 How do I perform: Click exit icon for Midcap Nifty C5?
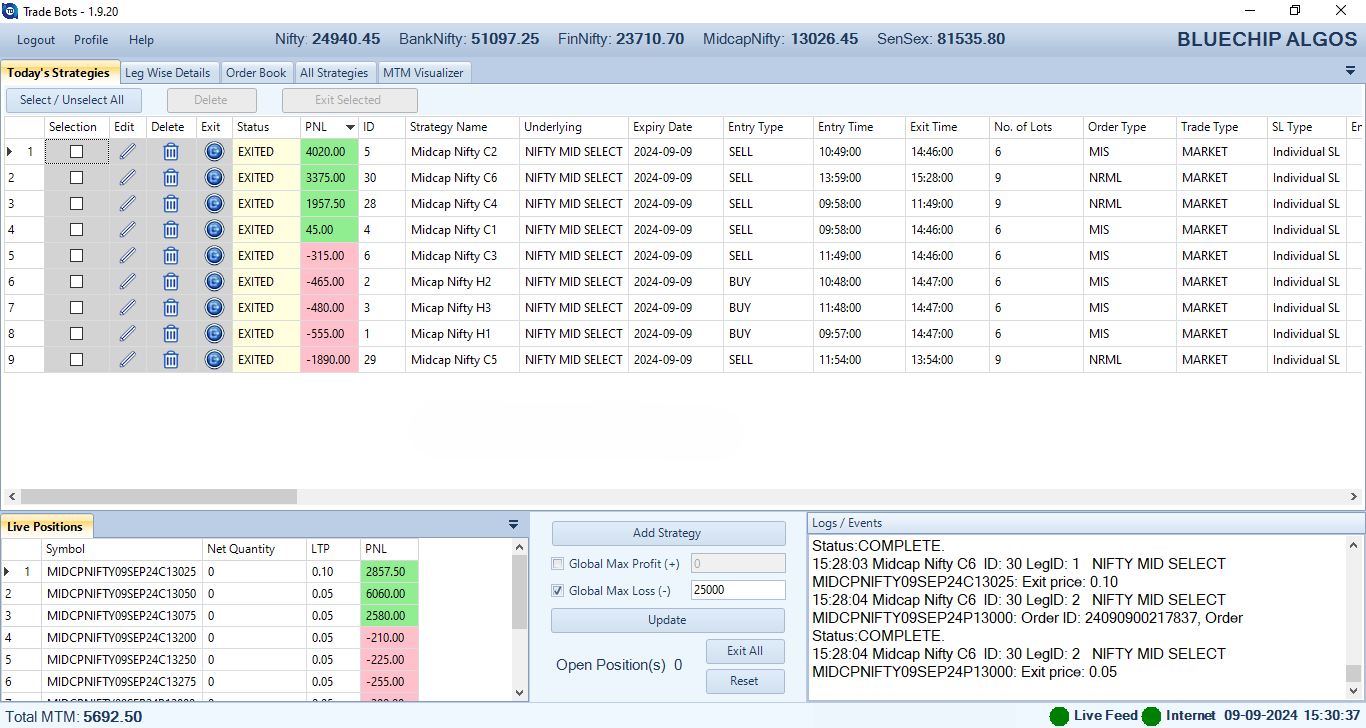pyautogui.click(x=214, y=359)
